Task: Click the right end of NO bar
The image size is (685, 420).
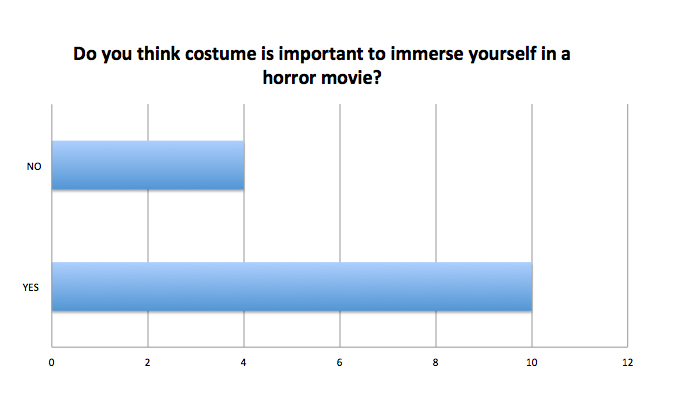Action: (x=242, y=165)
